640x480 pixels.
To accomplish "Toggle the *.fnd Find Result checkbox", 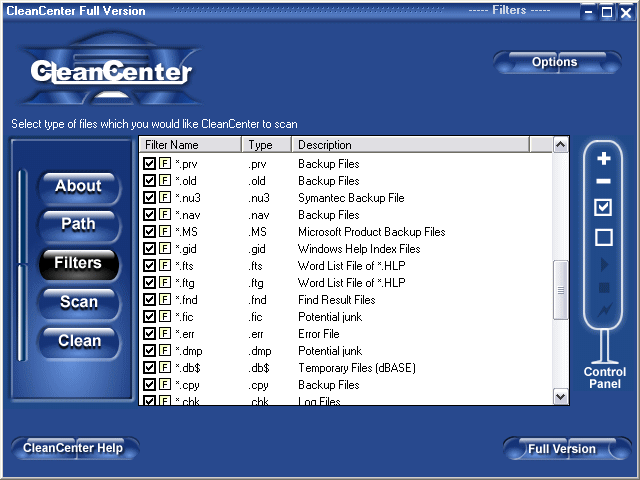I will (x=149, y=300).
